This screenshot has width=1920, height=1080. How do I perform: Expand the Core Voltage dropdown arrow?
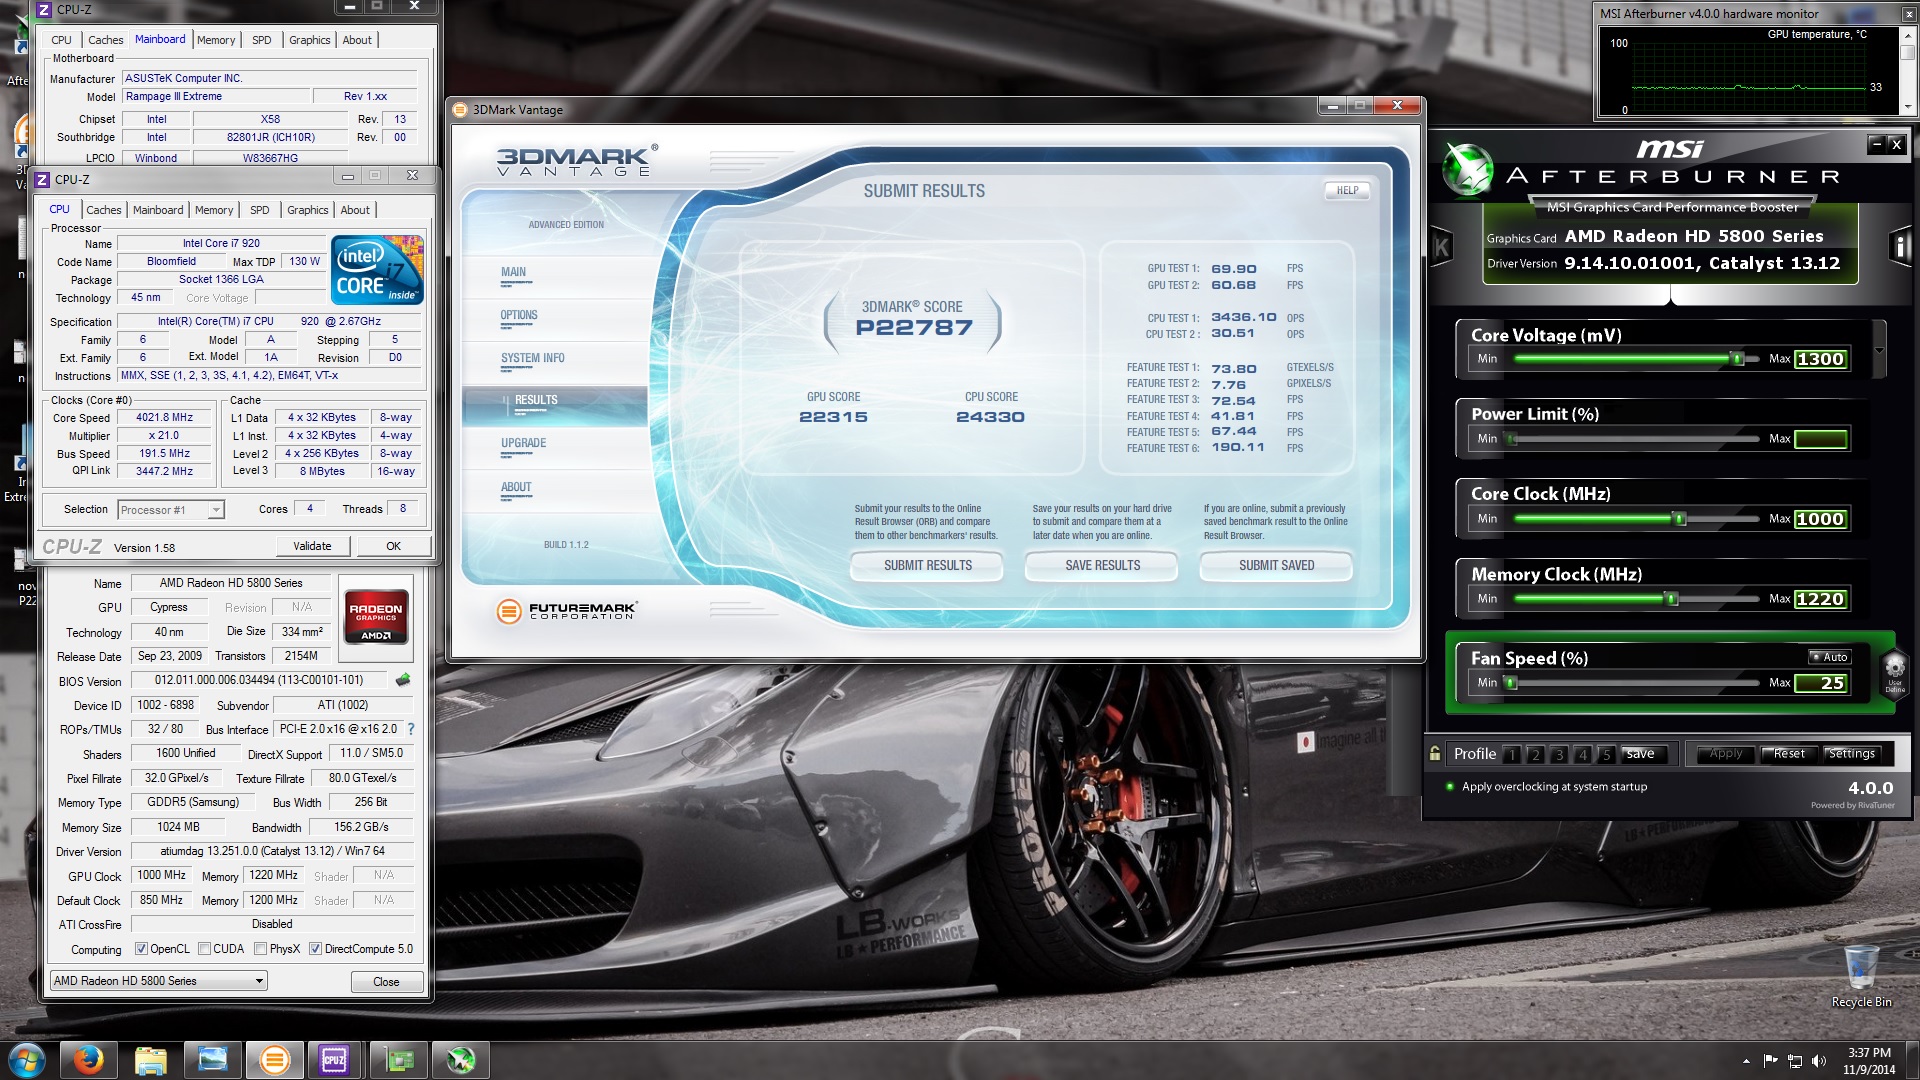[1880, 350]
